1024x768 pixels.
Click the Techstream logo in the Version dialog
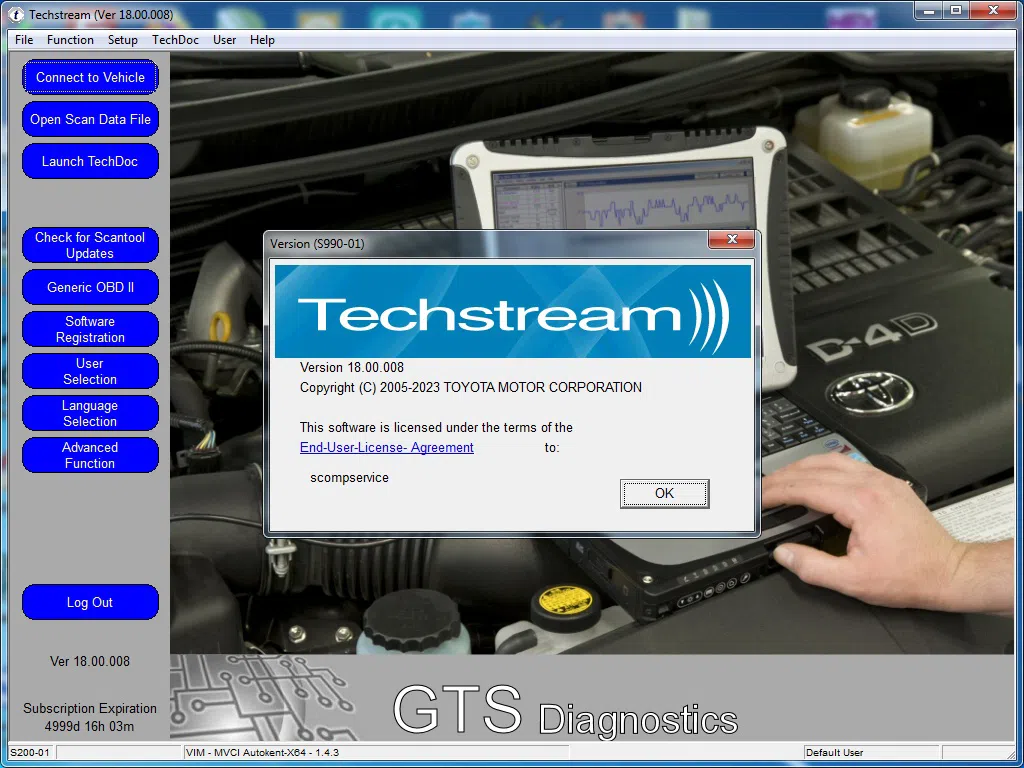(510, 308)
